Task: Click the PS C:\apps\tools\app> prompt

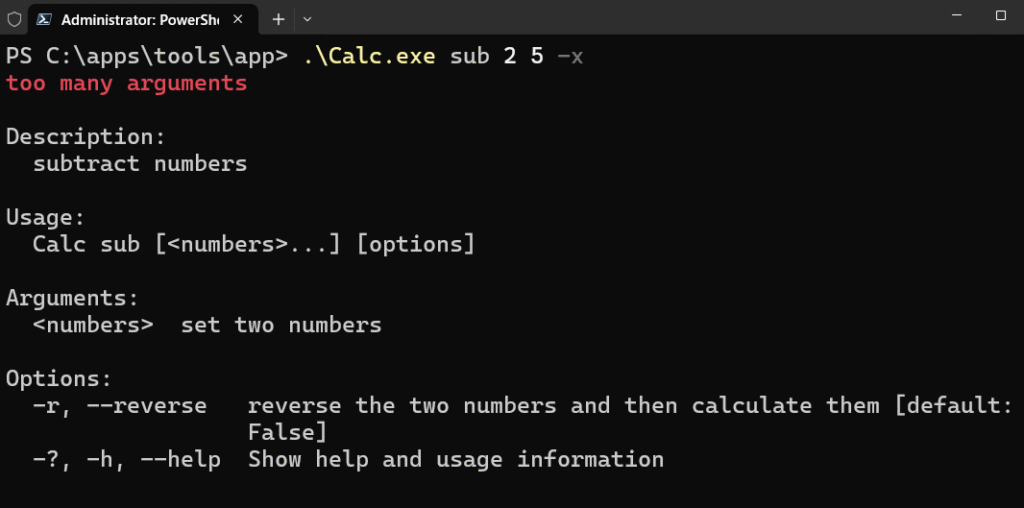Action: click(x=146, y=57)
